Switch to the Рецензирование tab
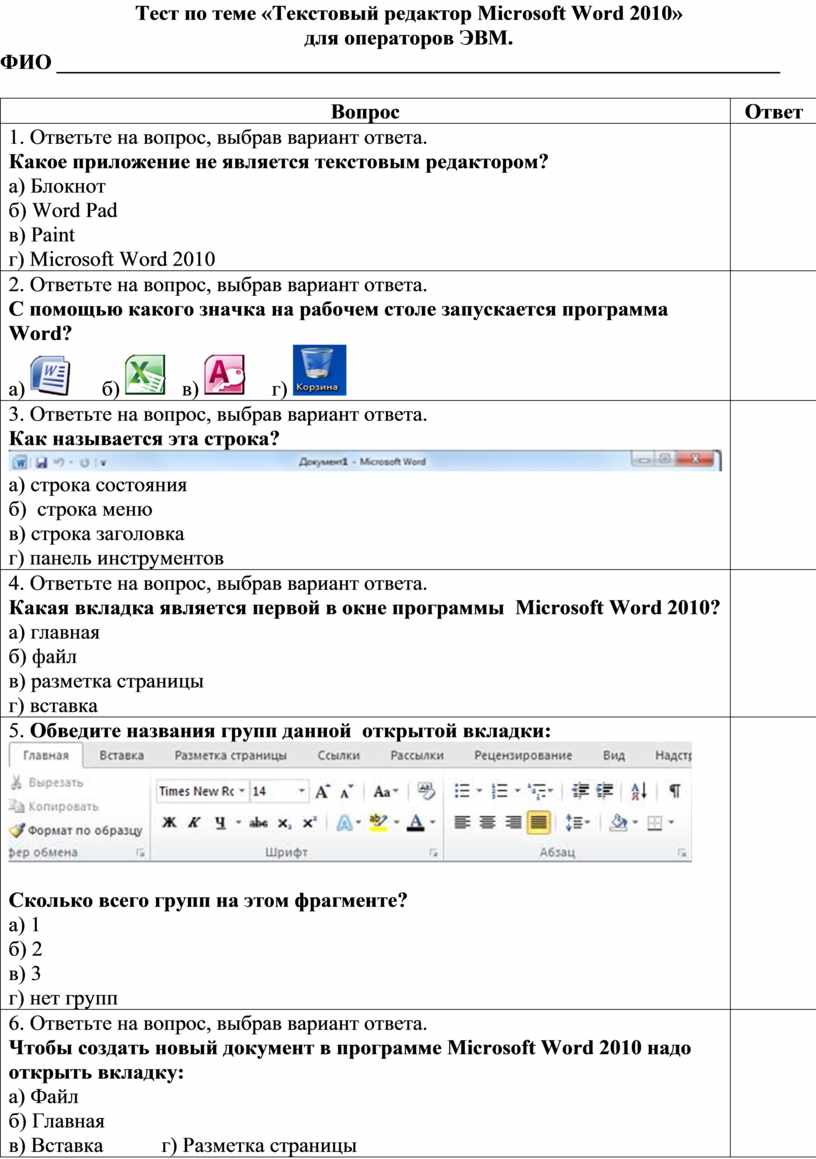 click(x=523, y=755)
